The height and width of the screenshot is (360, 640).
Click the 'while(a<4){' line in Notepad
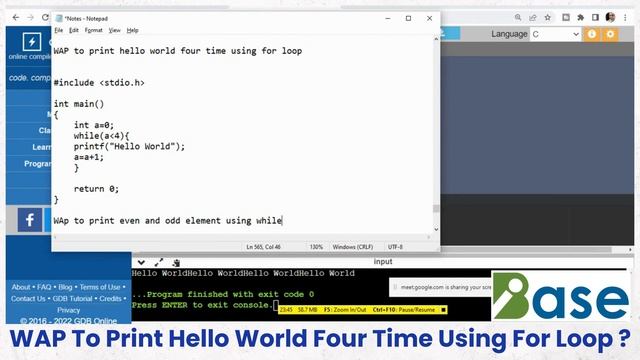pyautogui.click(x=101, y=136)
